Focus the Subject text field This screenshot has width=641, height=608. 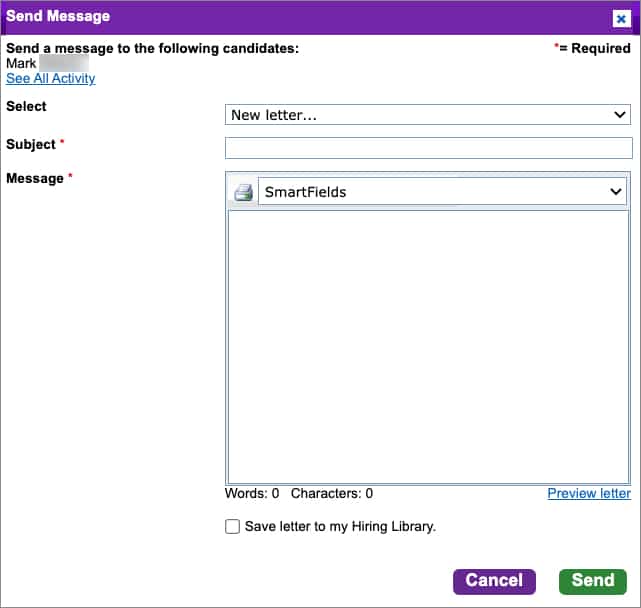[428, 148]
